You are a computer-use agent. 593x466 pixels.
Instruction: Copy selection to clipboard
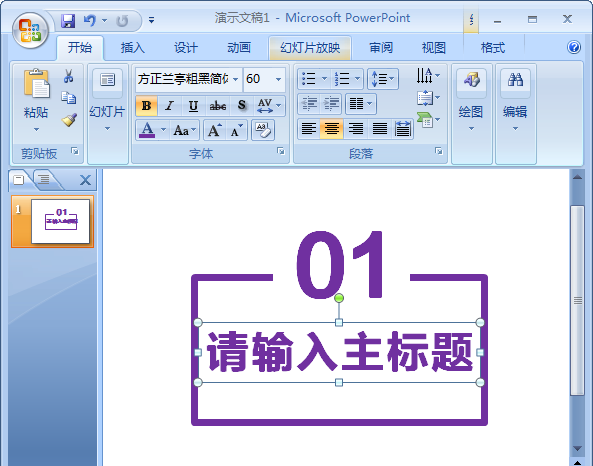(68, 98)
